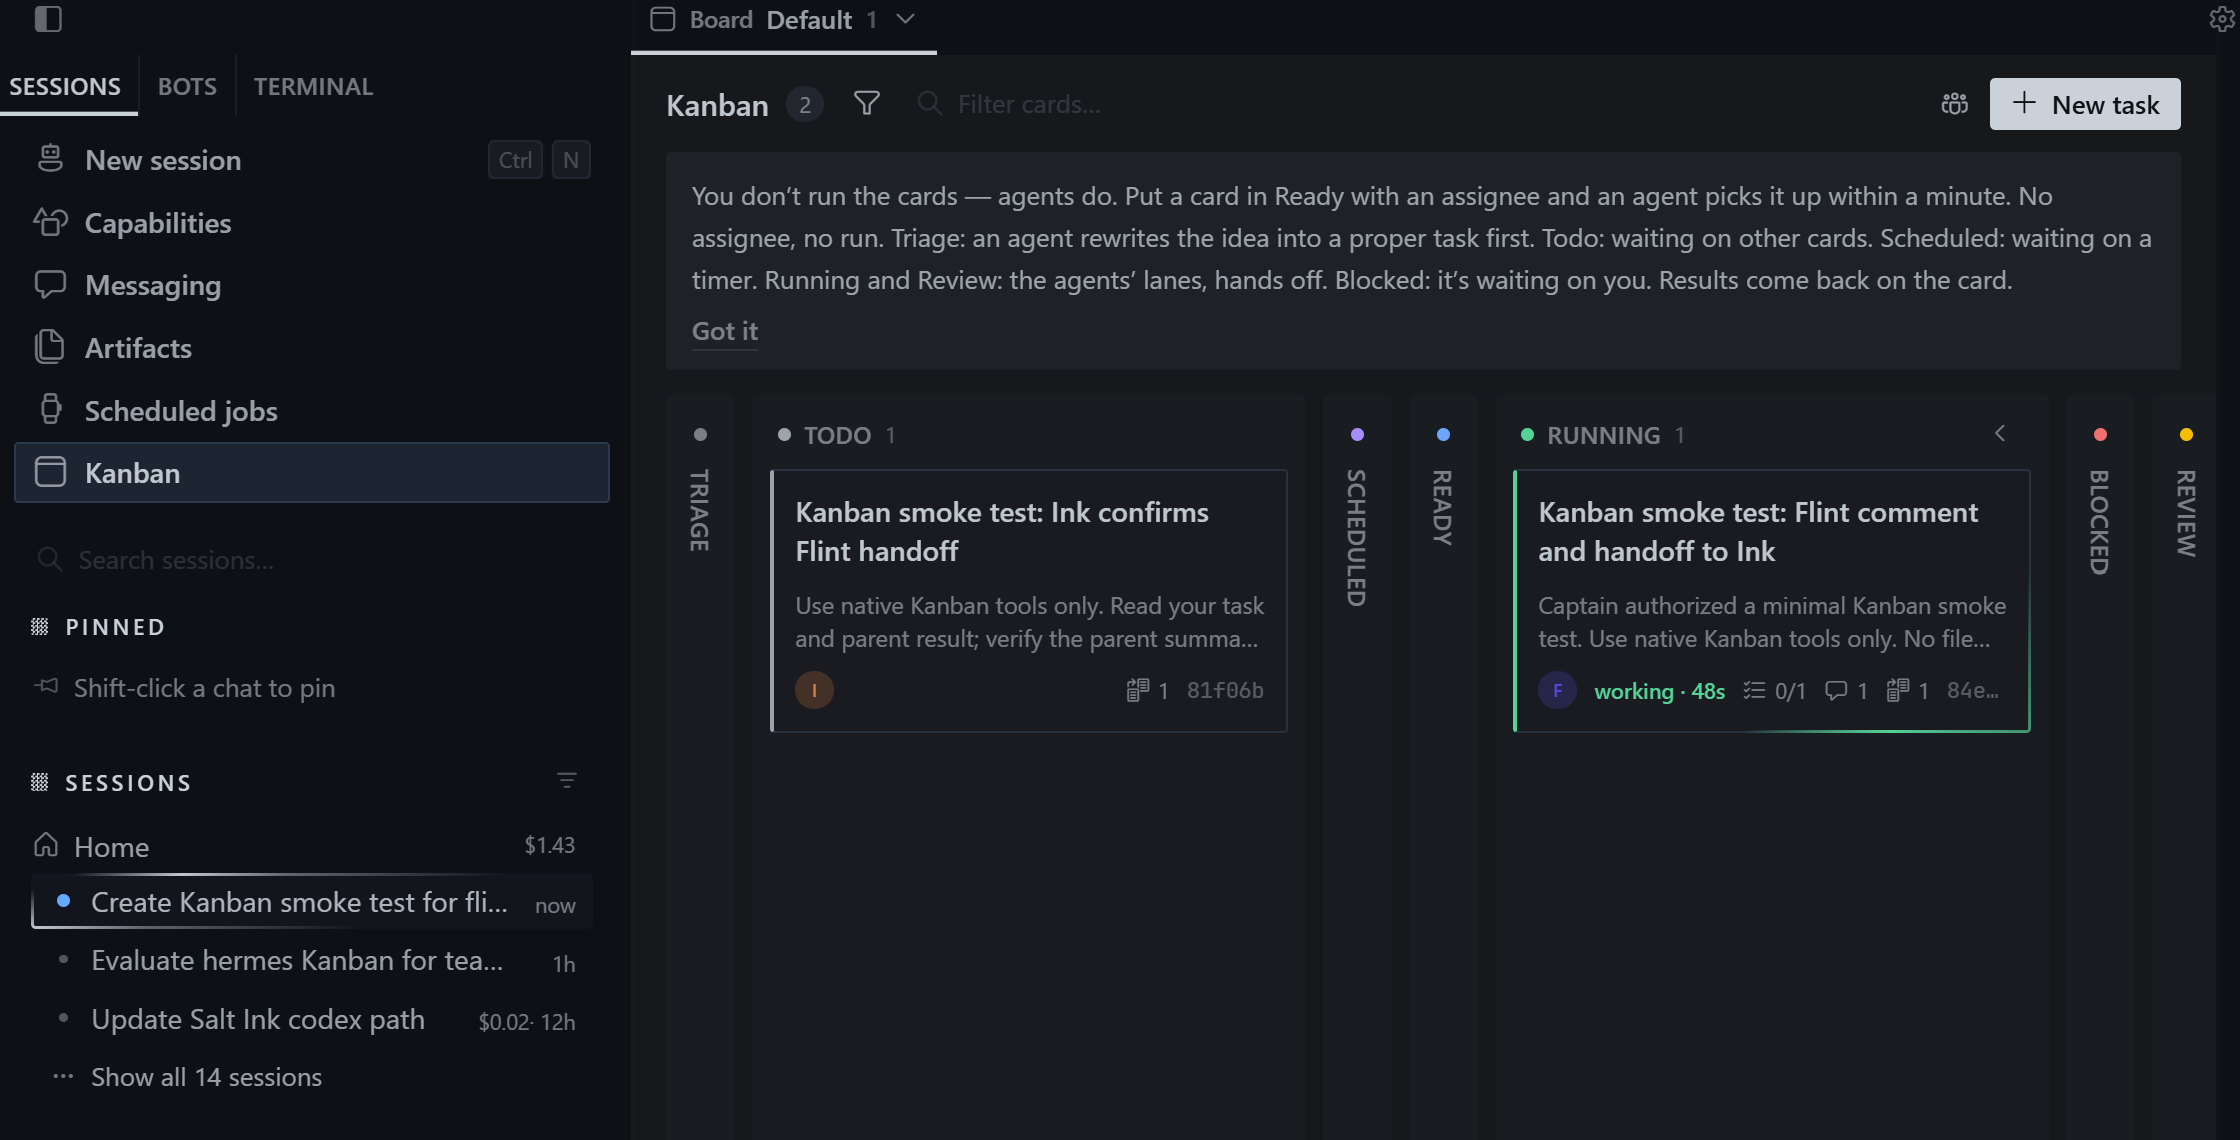The image size is (2240, 1140).
Task: Click the Ink avatar on the TODO card
Action: 814,690
